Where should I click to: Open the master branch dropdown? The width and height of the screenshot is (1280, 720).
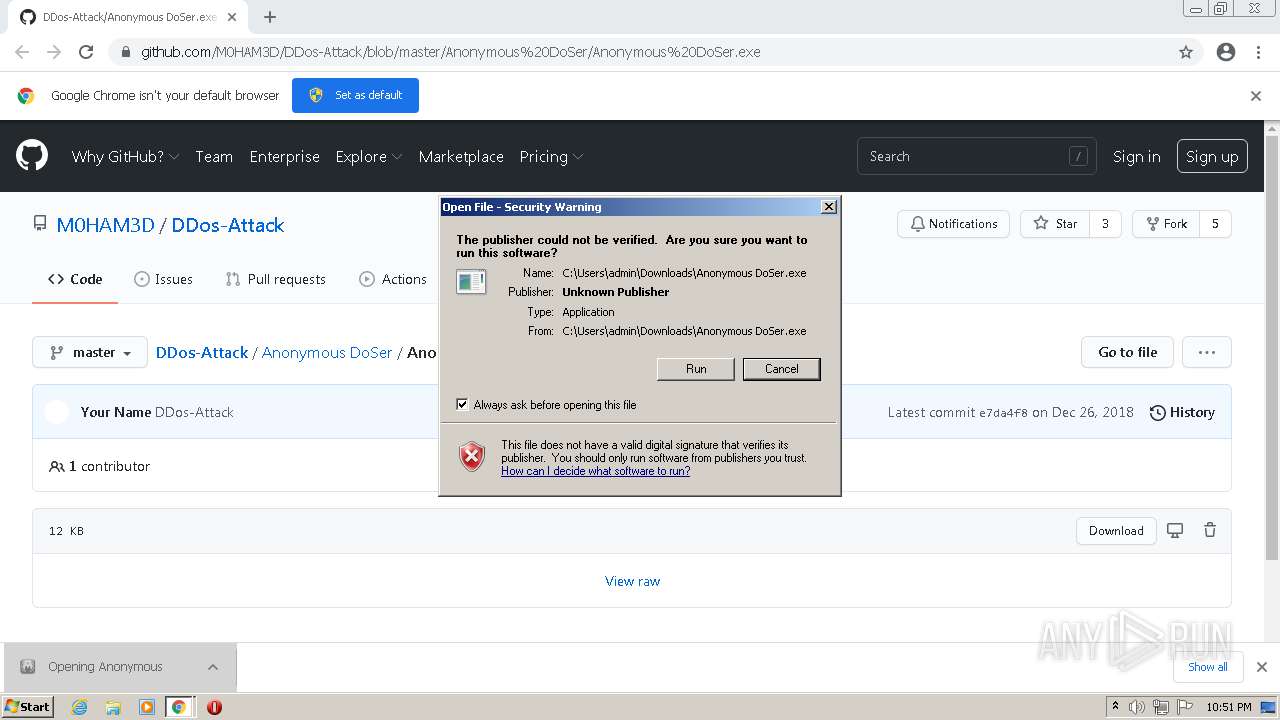90,352
